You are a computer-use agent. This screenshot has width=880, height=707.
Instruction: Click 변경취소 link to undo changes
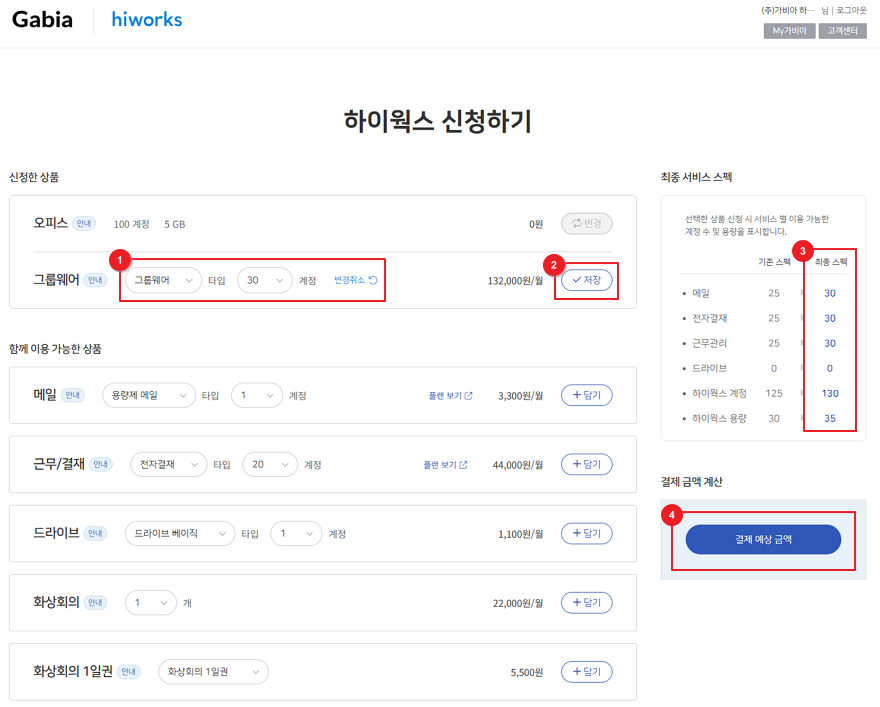(x=356, y=281)
